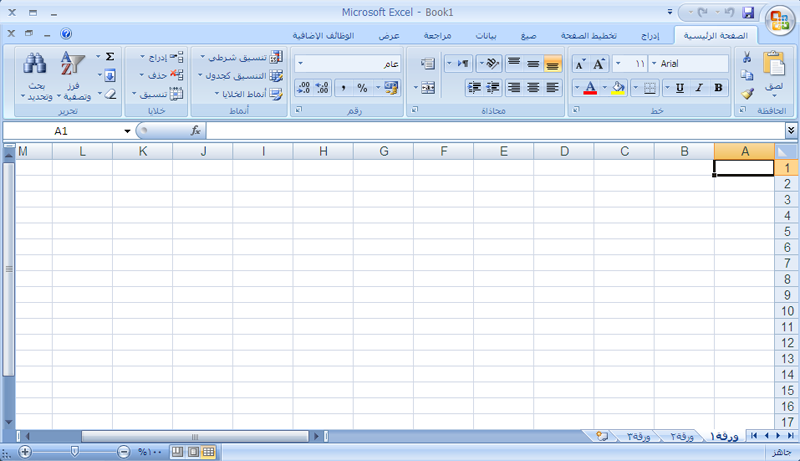800x461 pixels.
Task: Expand the formula bar chevron
Action: [791, 131]
